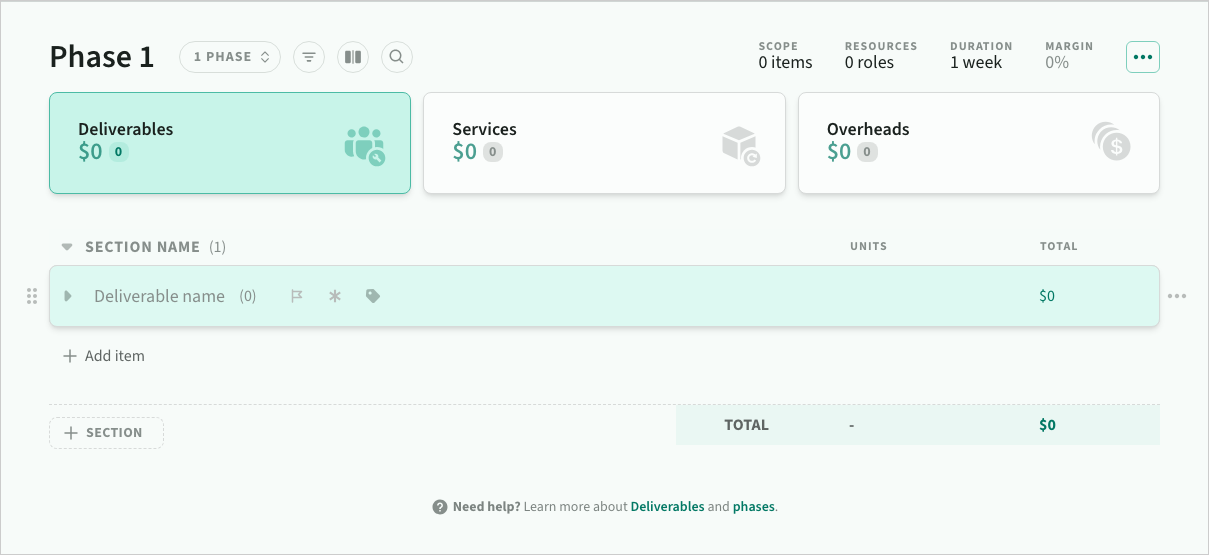Open the Deliverables help link
Image resolution: width=1209 pixels, height=555 pixels.
point(667,507)
